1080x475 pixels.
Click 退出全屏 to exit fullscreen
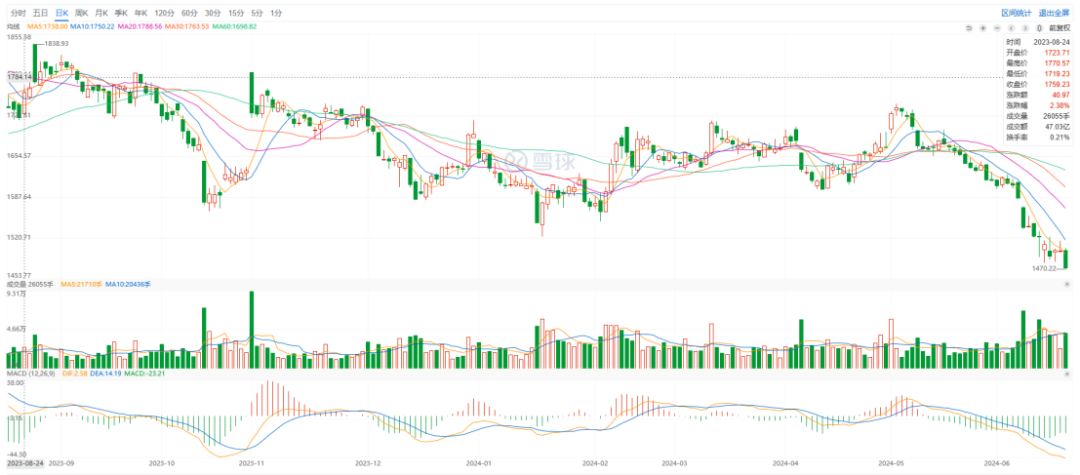tap(1052, 12)
